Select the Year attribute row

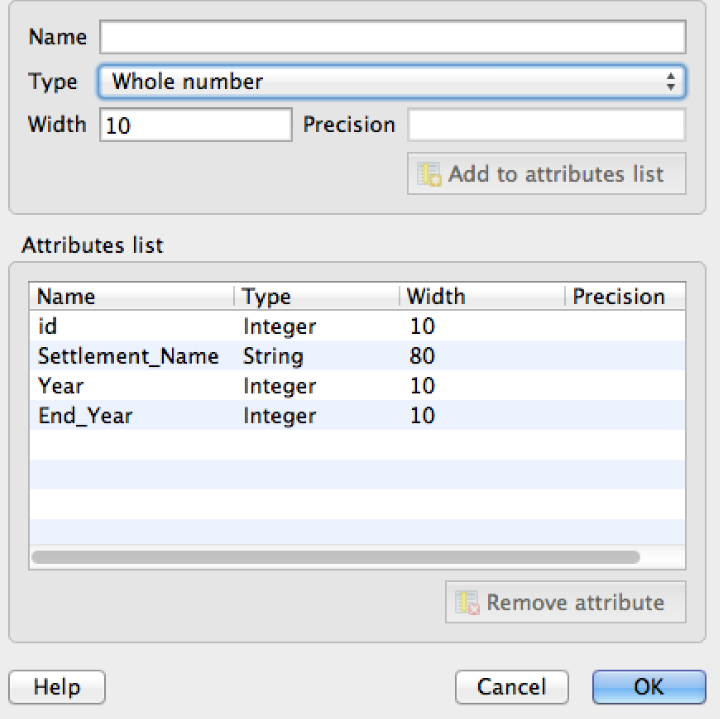(x=357, y=386)
